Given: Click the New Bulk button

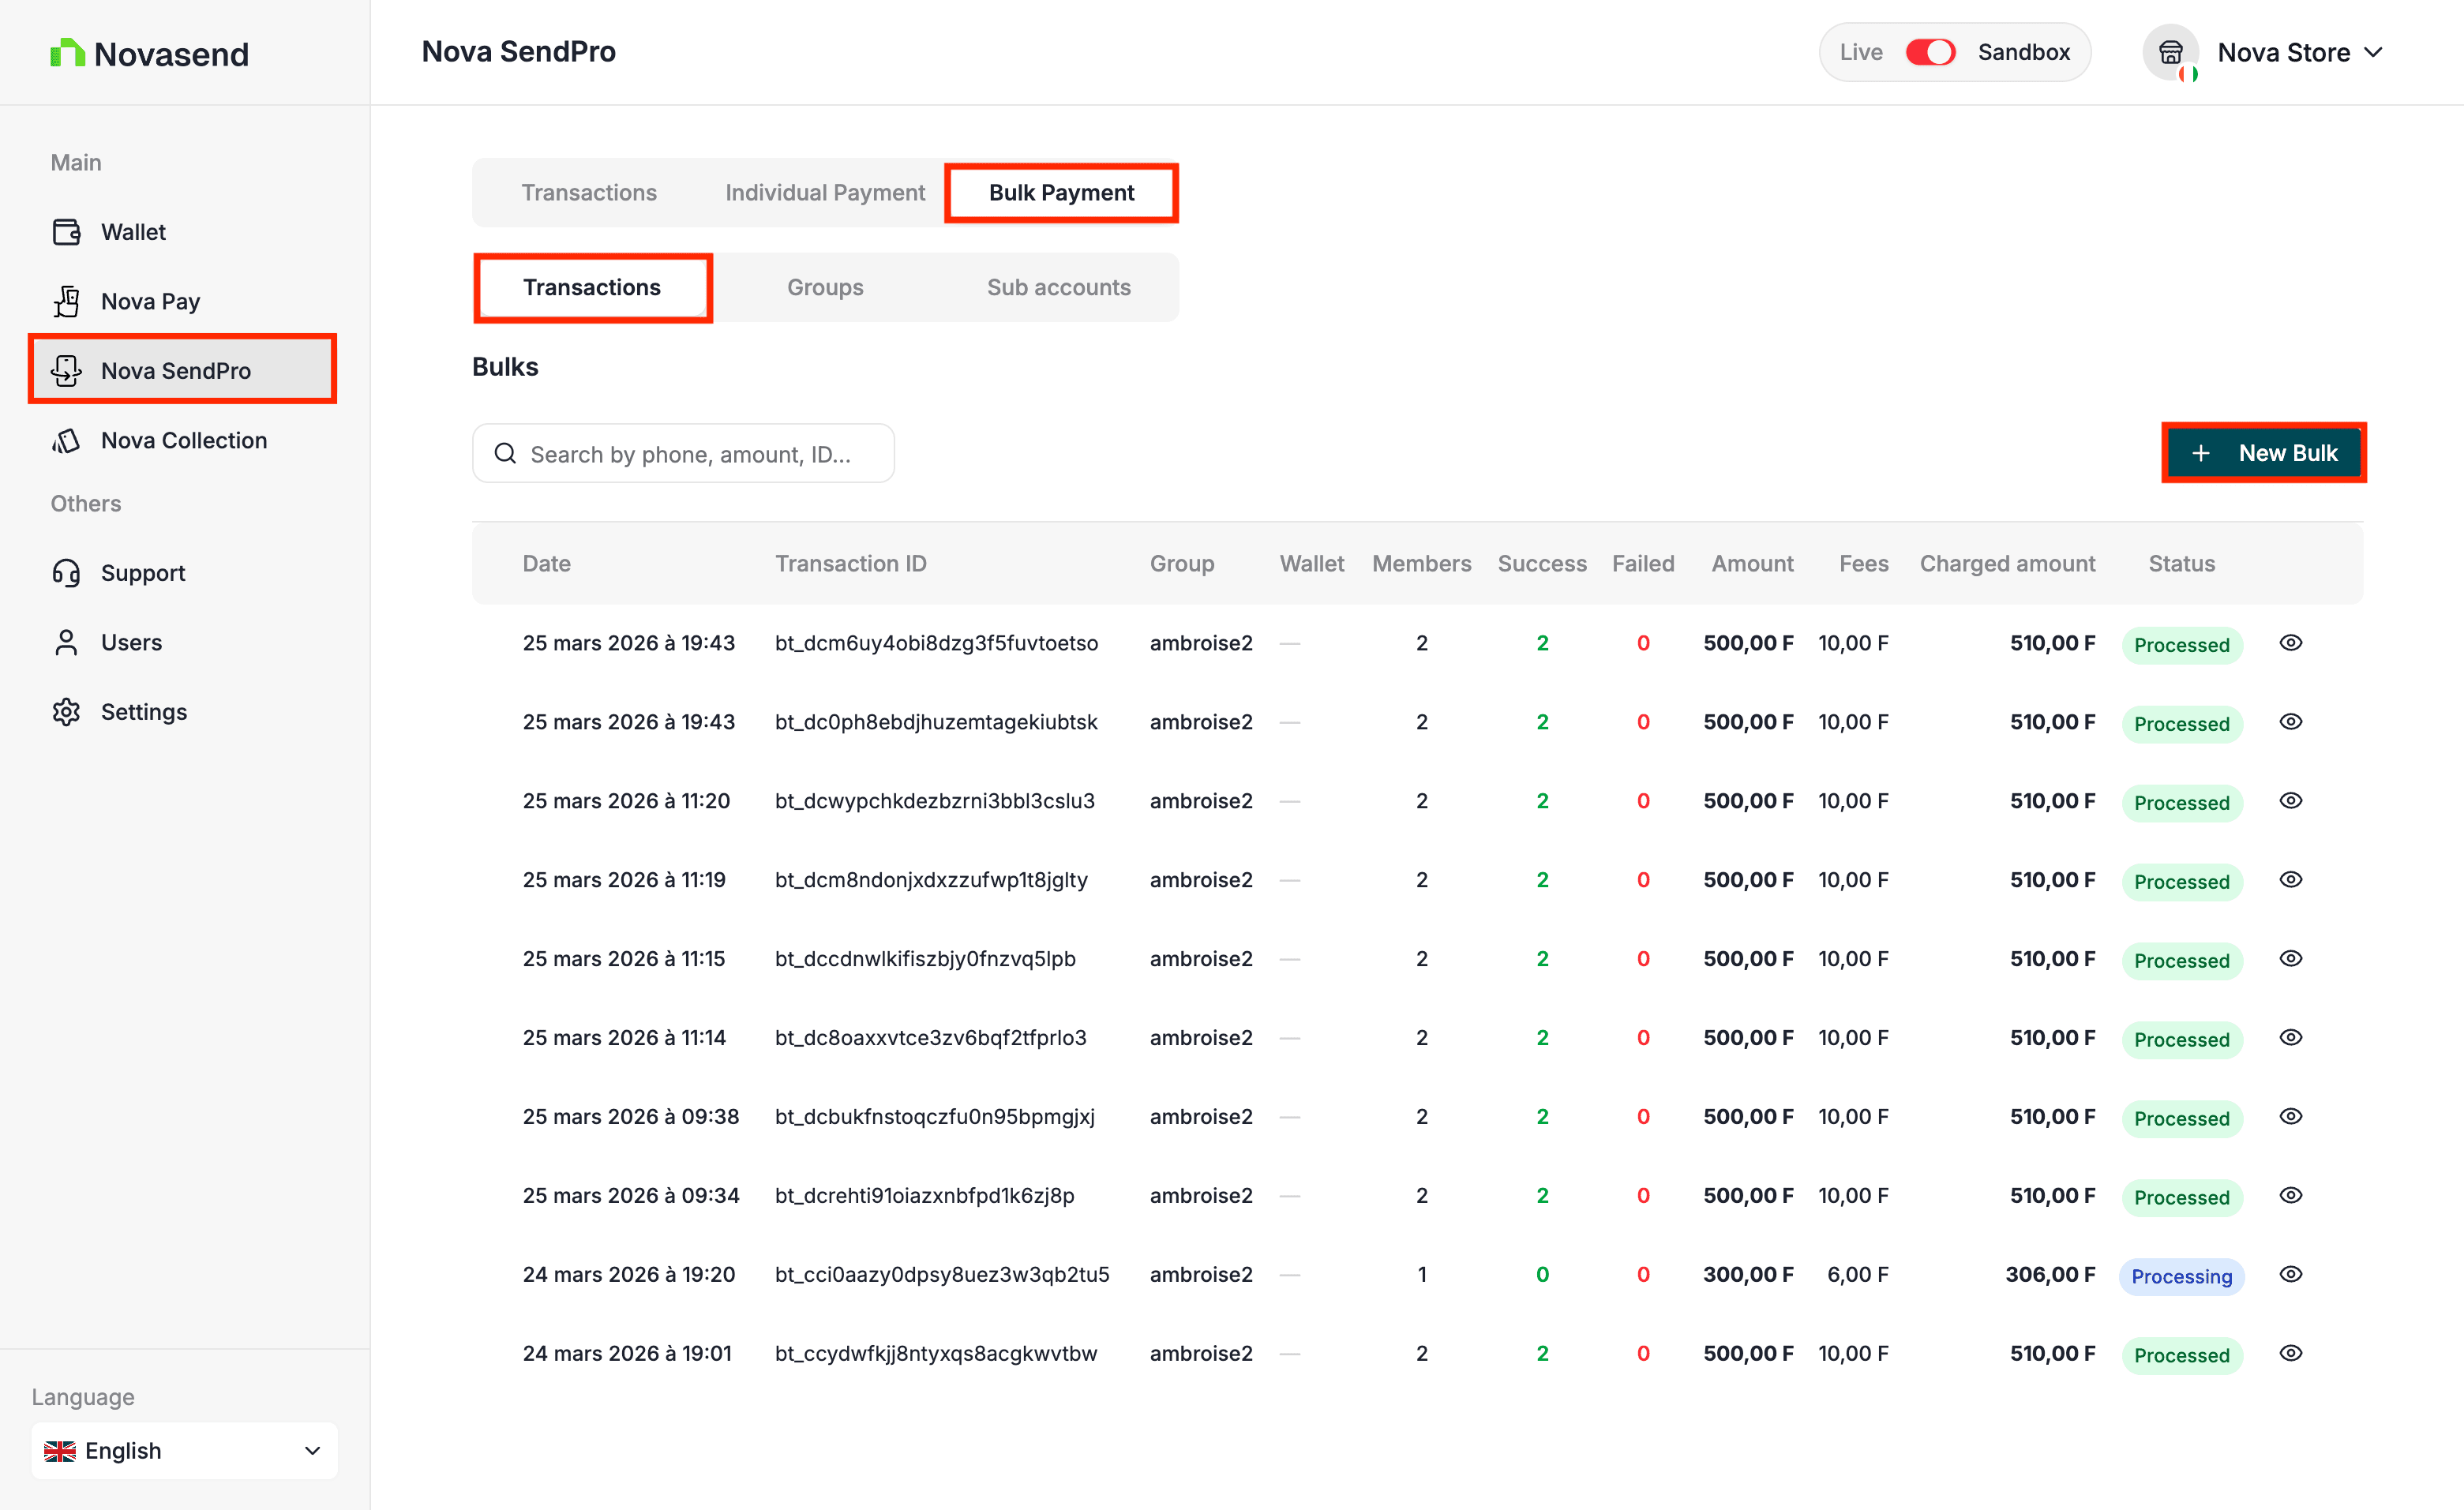Looking at the screenshot, I should pyautogui.click(x=2264, y=453).
